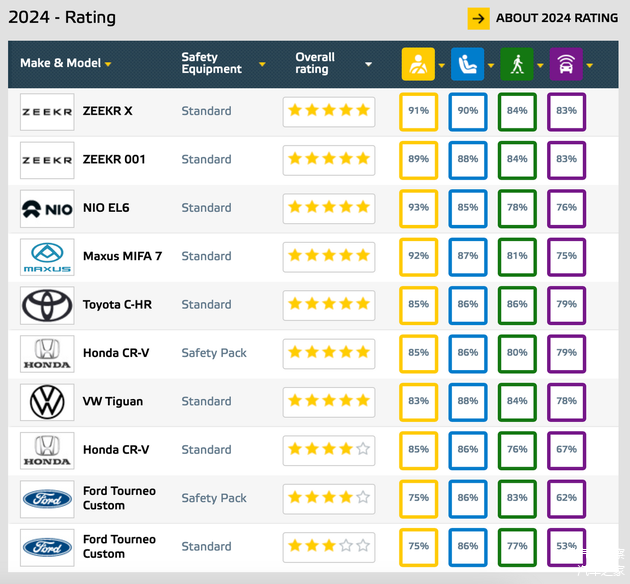This screenshot has height=584, width=630.
Task: Click NIO EL6 93% adult occupant score
Action: pyautogui.click(x=418, y=208)
